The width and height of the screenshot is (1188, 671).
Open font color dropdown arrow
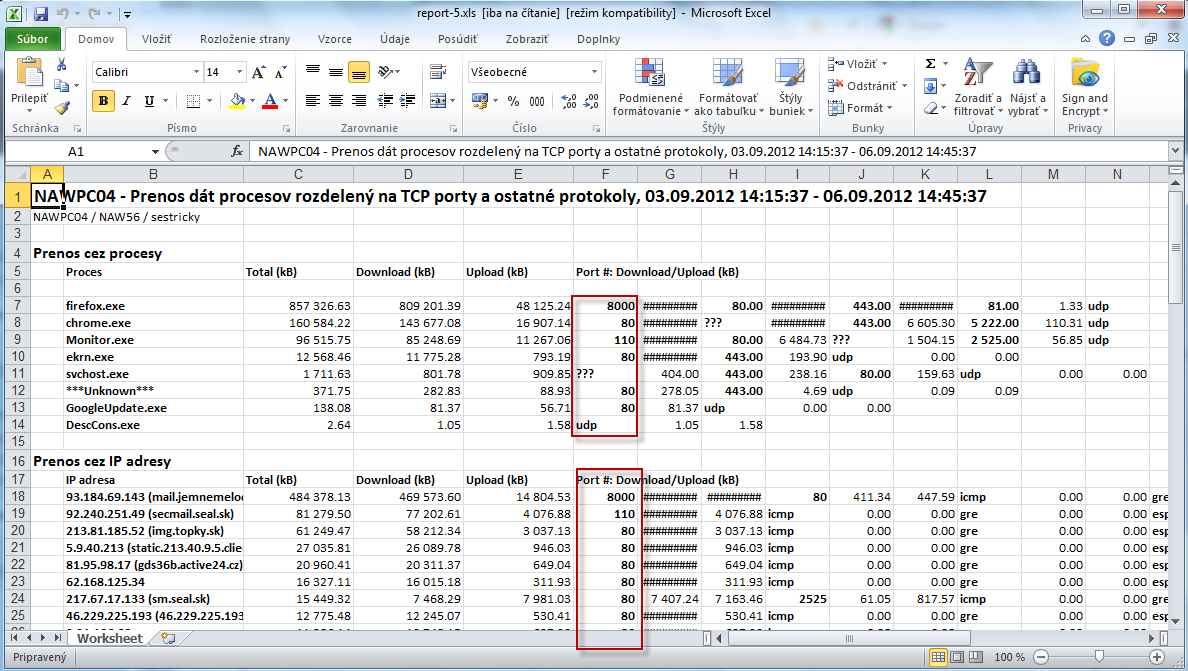(x=285, y=101)
